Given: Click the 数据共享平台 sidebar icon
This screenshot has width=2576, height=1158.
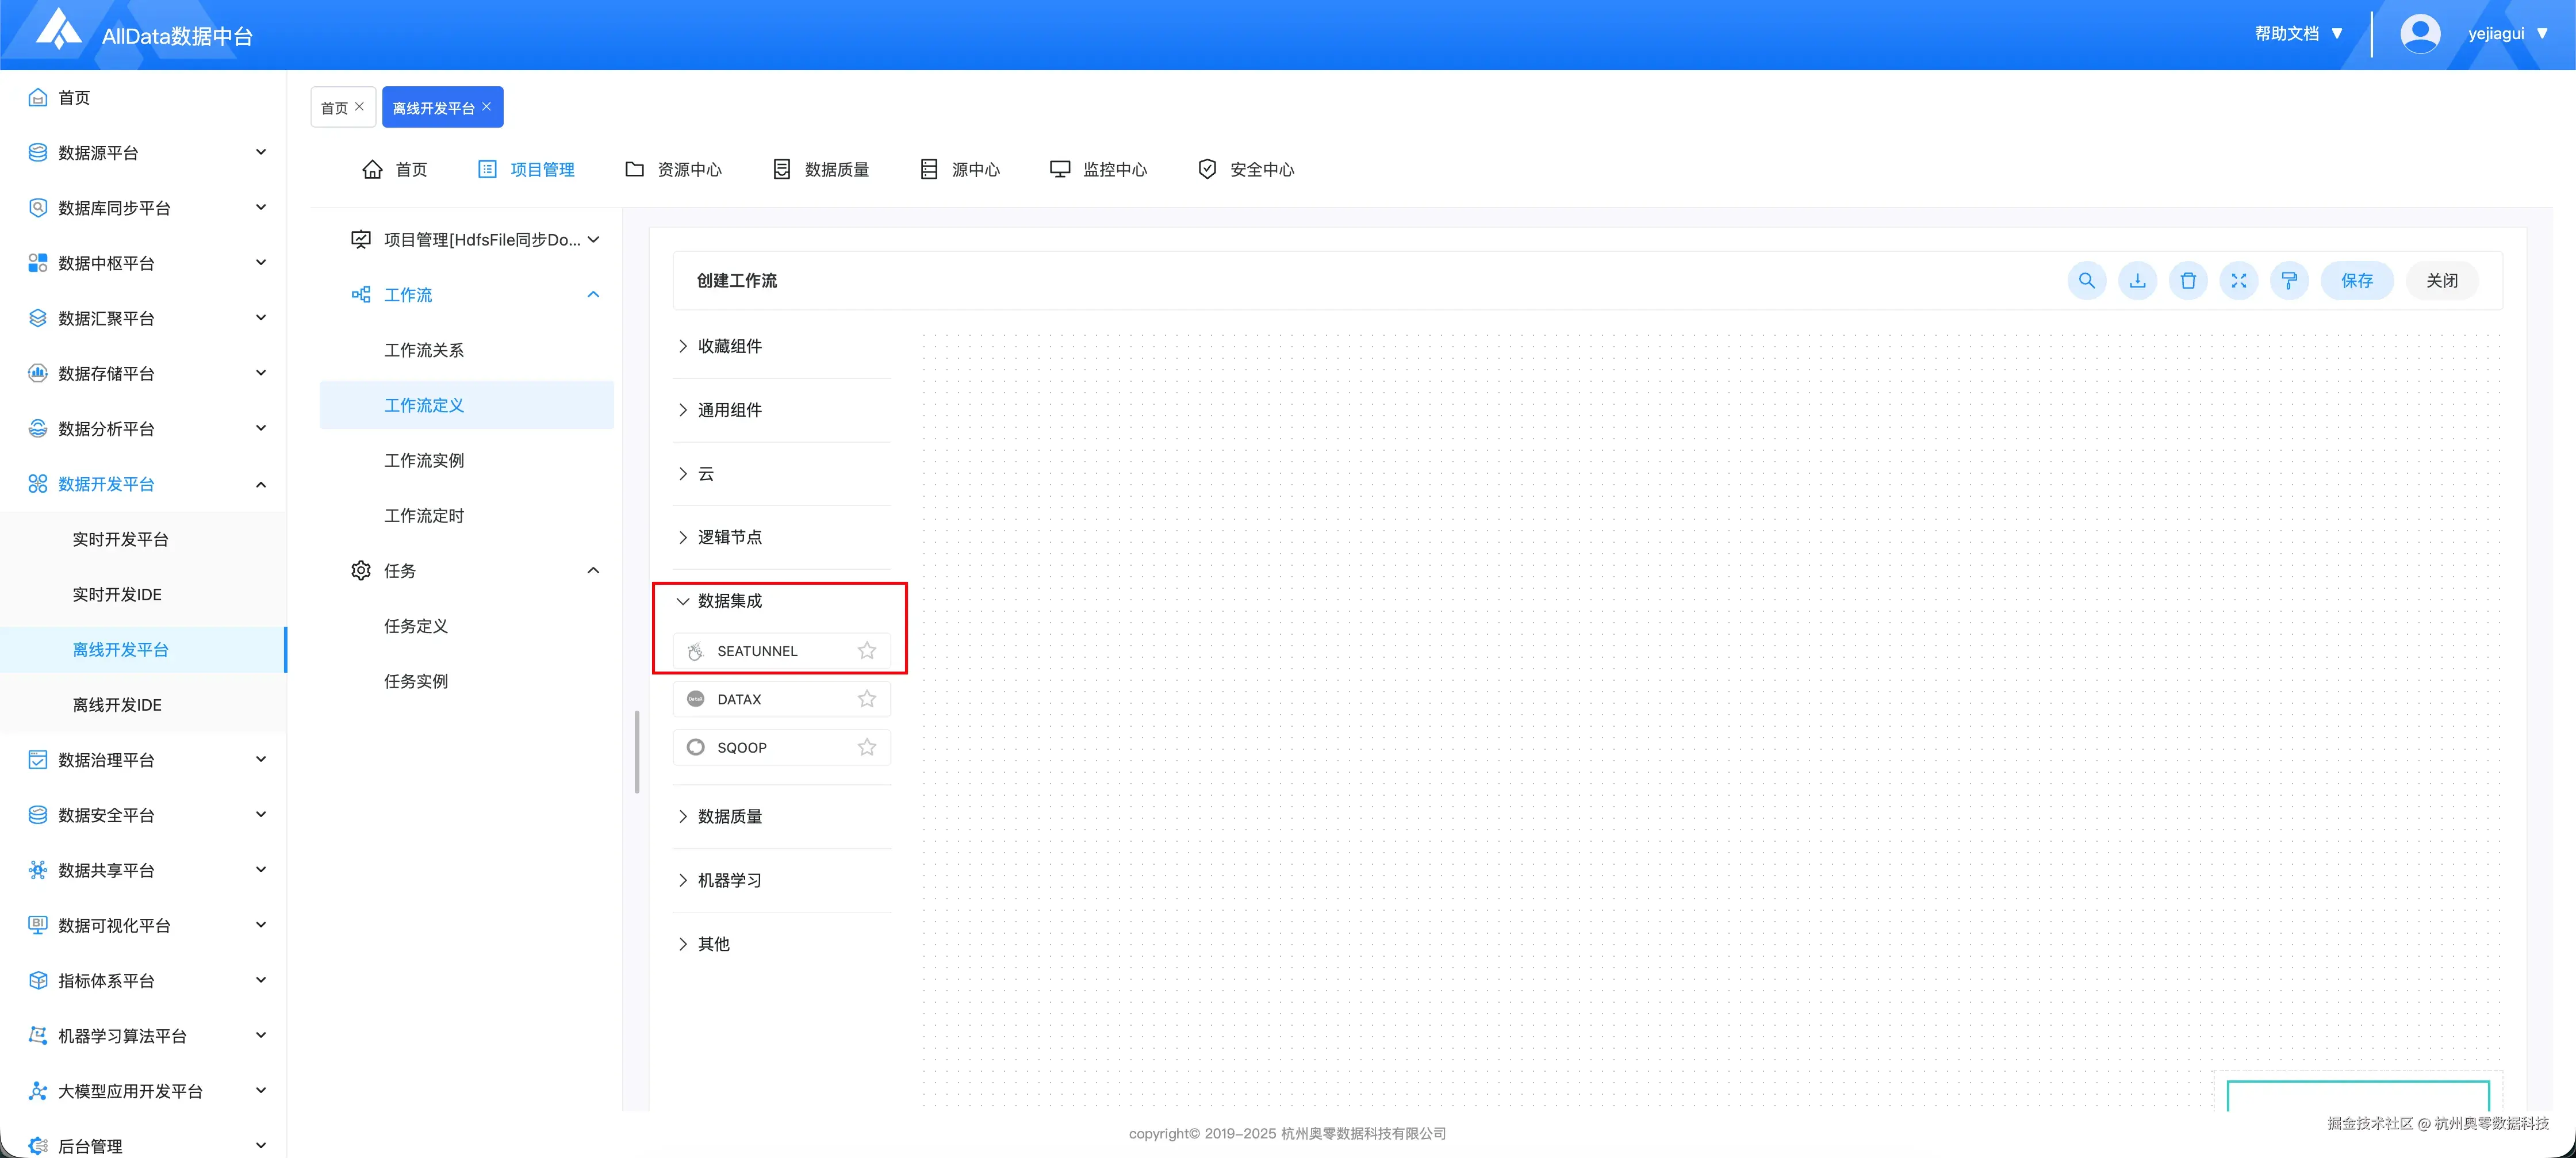Looking at the screenshot, I should point(38,870).
